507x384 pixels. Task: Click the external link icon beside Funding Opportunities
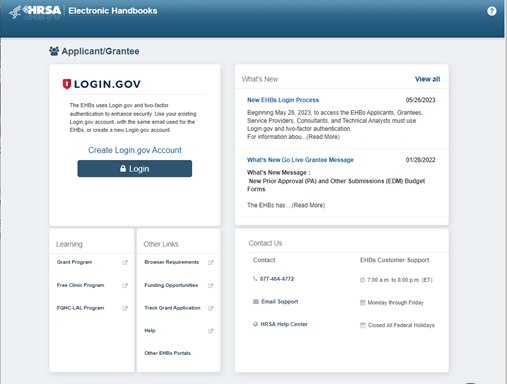(x=211, y=285)
